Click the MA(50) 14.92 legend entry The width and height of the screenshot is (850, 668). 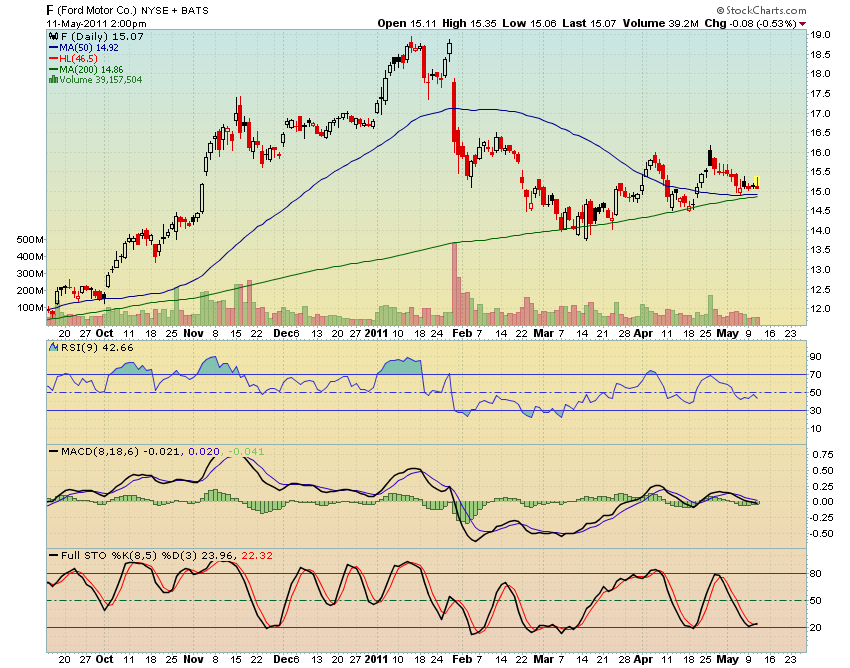click(89, 48)
